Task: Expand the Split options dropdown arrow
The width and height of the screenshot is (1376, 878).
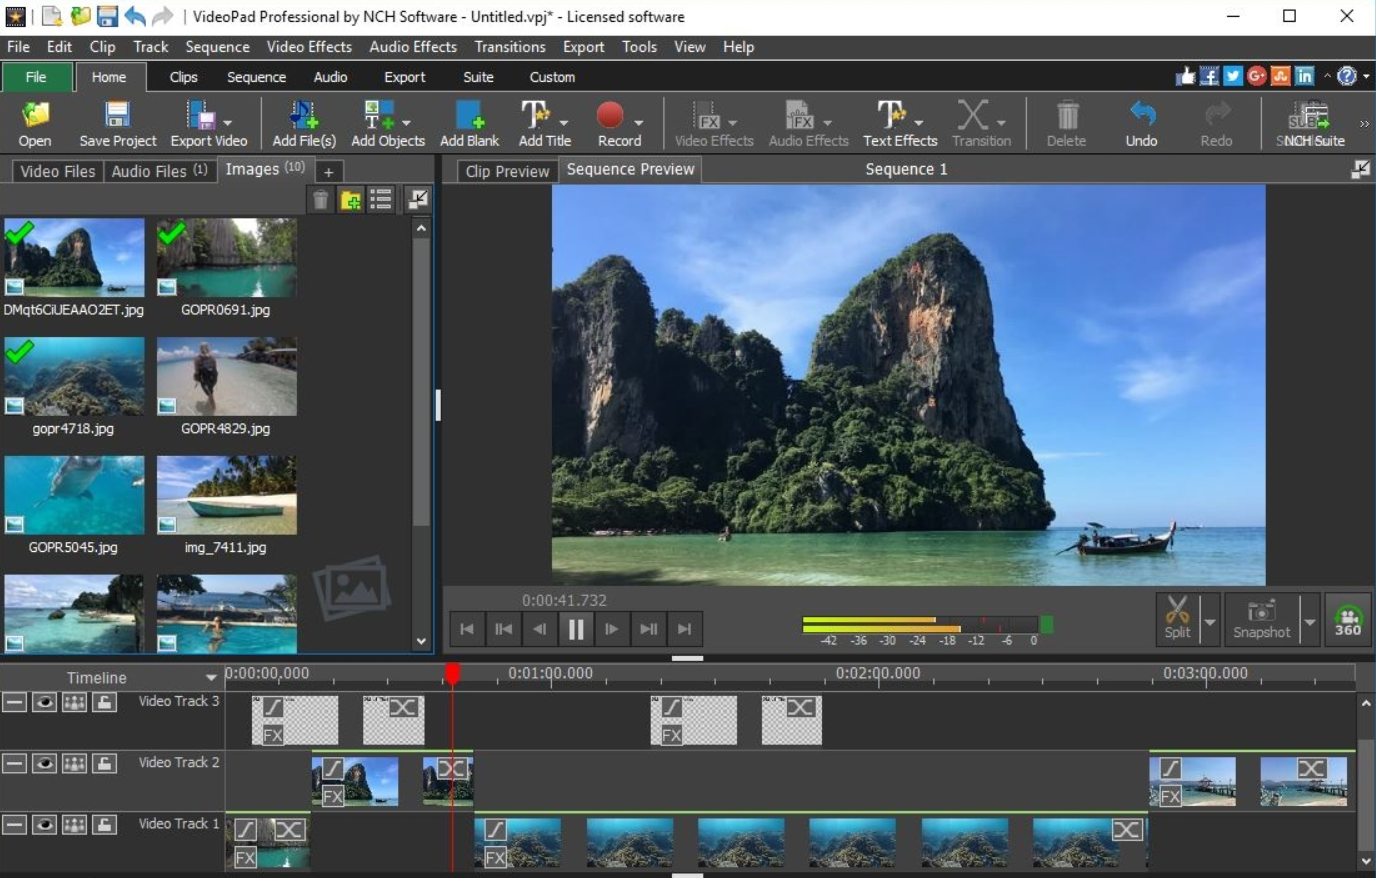Action: (x=1210, y=621)
